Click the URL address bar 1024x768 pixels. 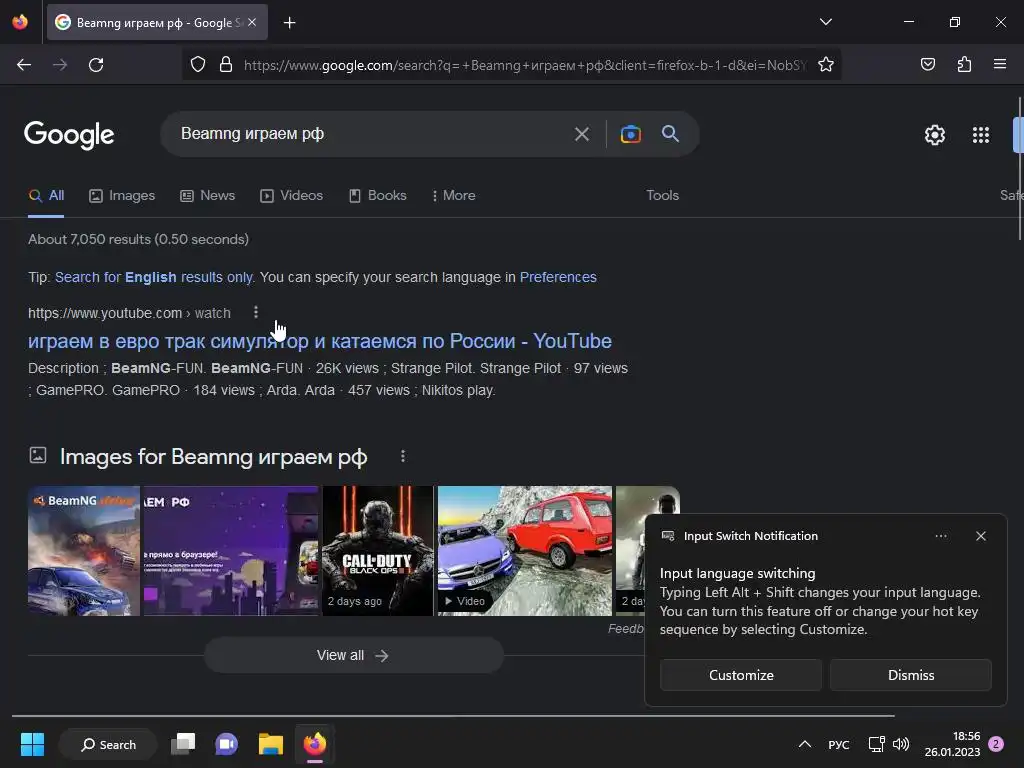(524, 65)
